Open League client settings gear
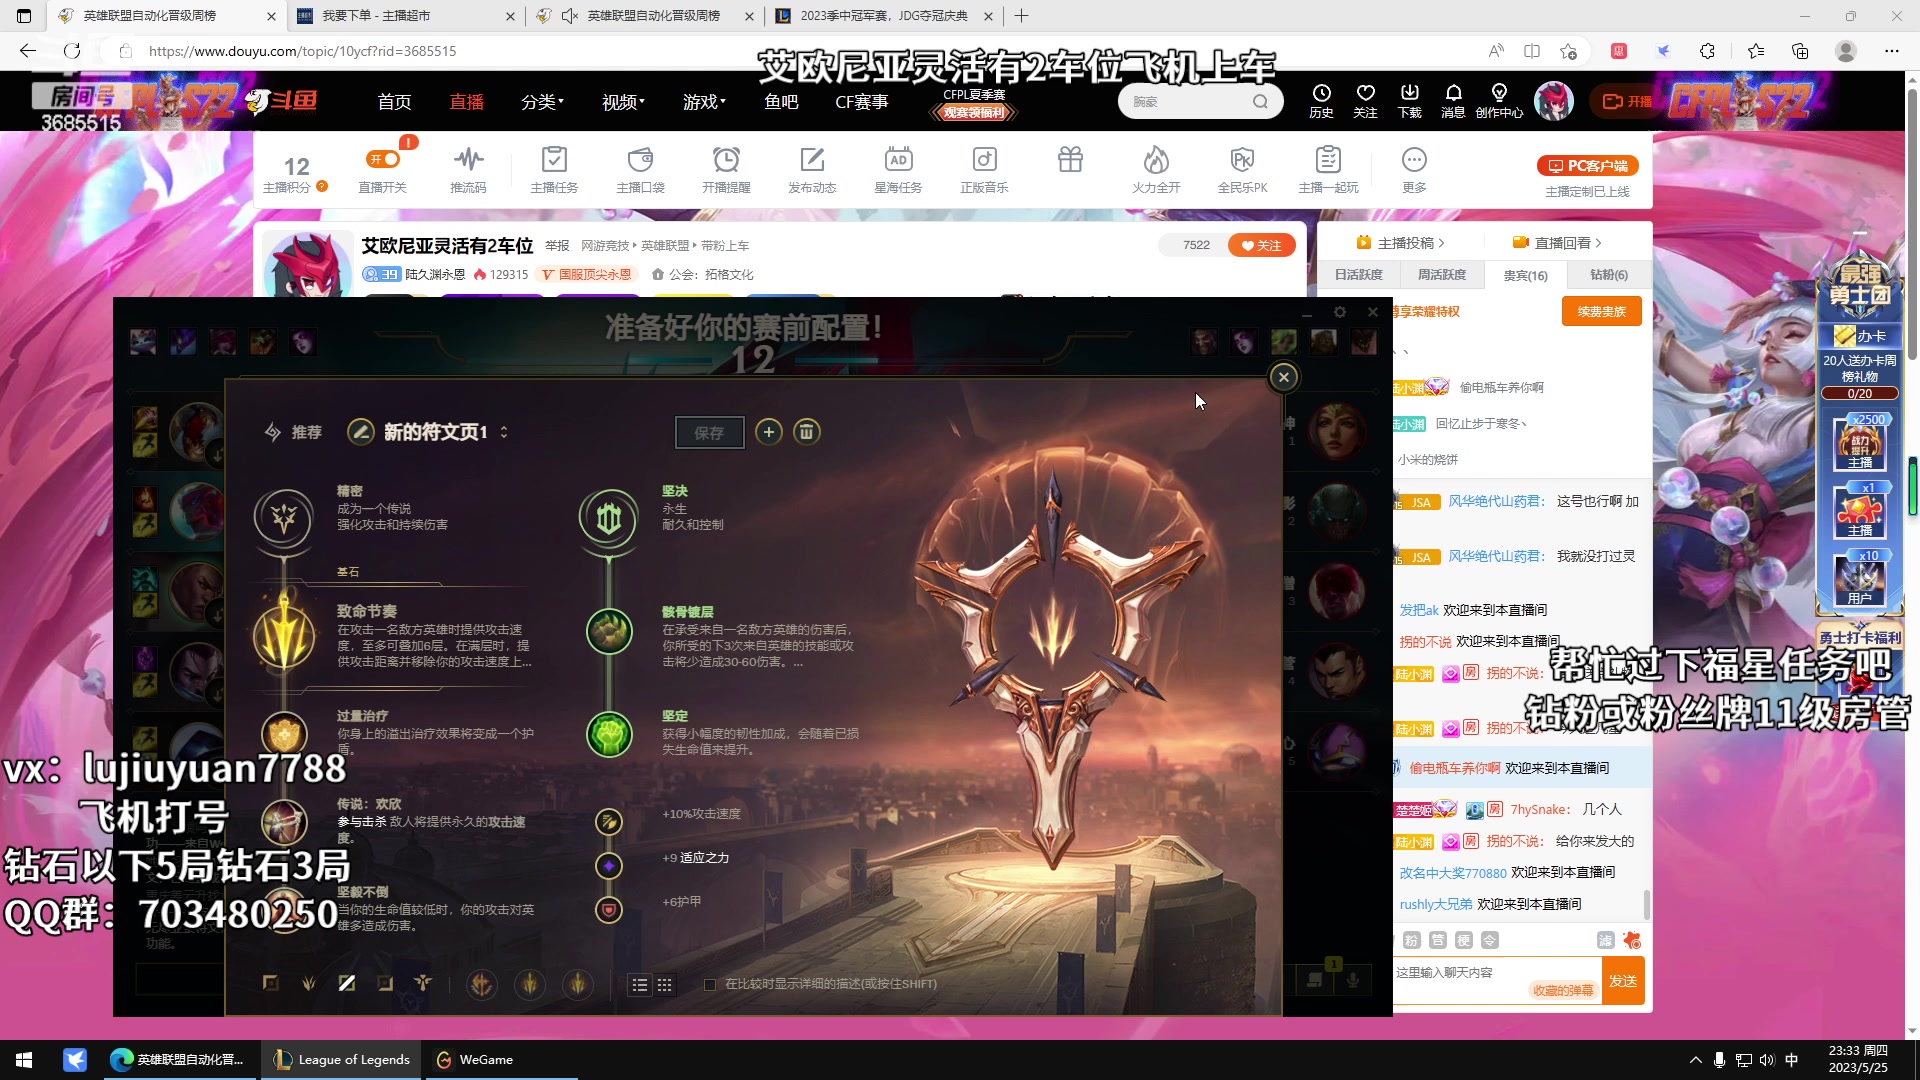Image resolution: width=1920 pixels, height=1080 pixels. (x=1340, y=312)
